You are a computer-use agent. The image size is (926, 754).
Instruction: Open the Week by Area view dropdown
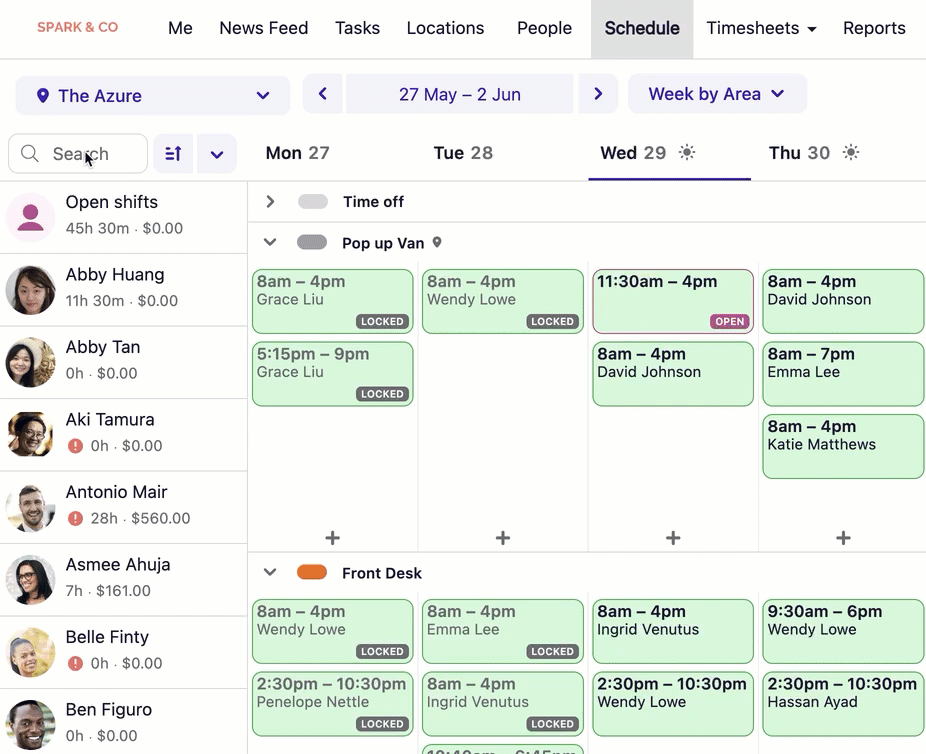(x=717, y=93)
